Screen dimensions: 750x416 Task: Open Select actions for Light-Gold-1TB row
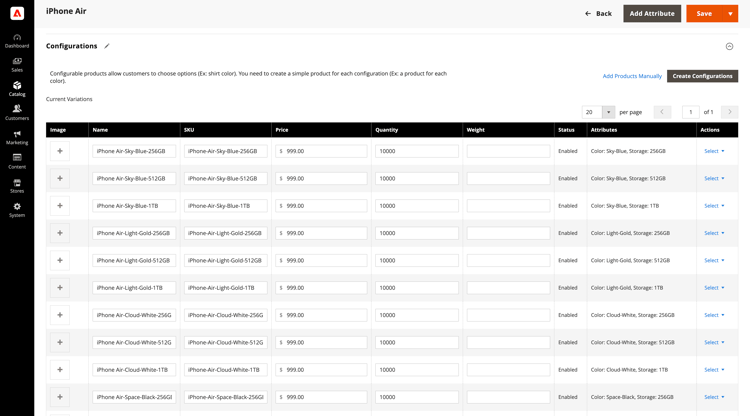tap(714, 288)
